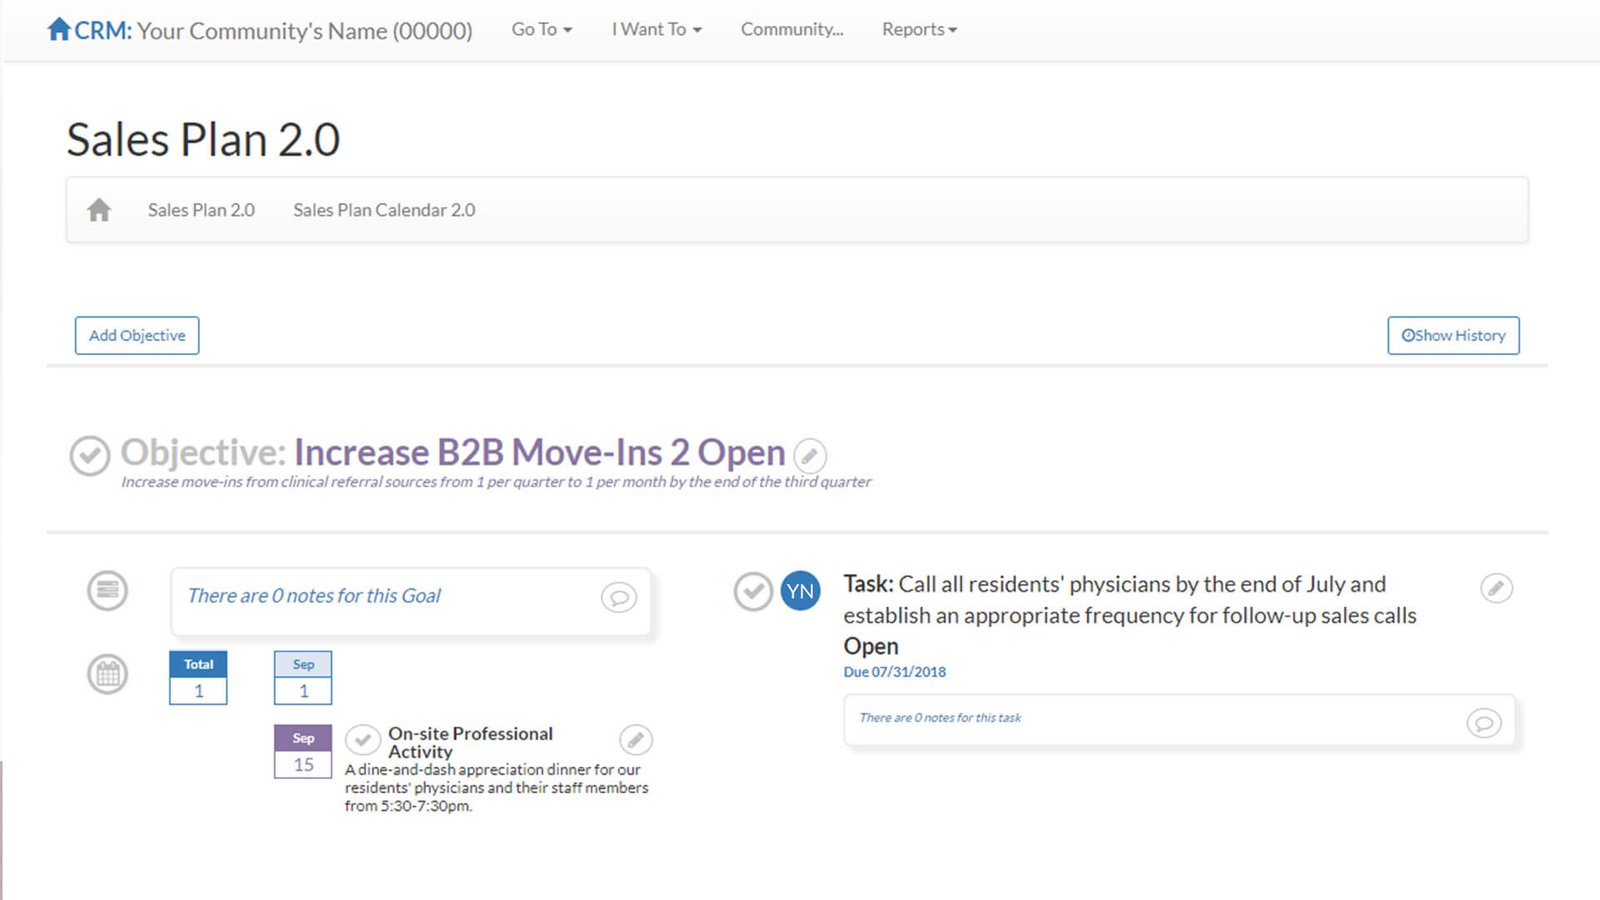This screenshot has width=1600, height=900.
Task: Click the Add Objective button
Action: (x=137, y=336)
